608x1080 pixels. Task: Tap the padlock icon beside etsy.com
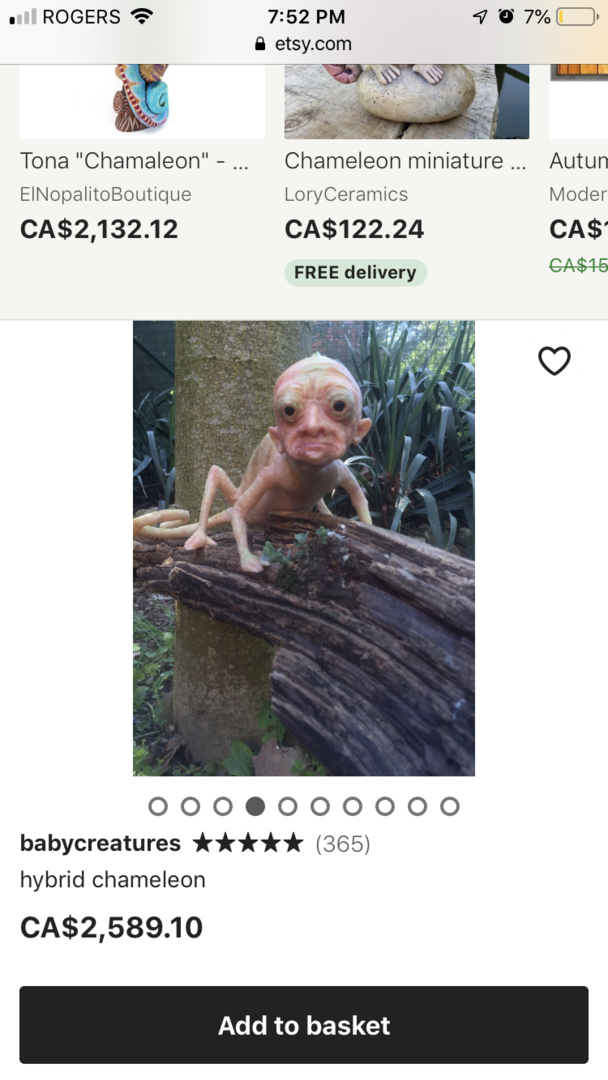coord(260,44)
